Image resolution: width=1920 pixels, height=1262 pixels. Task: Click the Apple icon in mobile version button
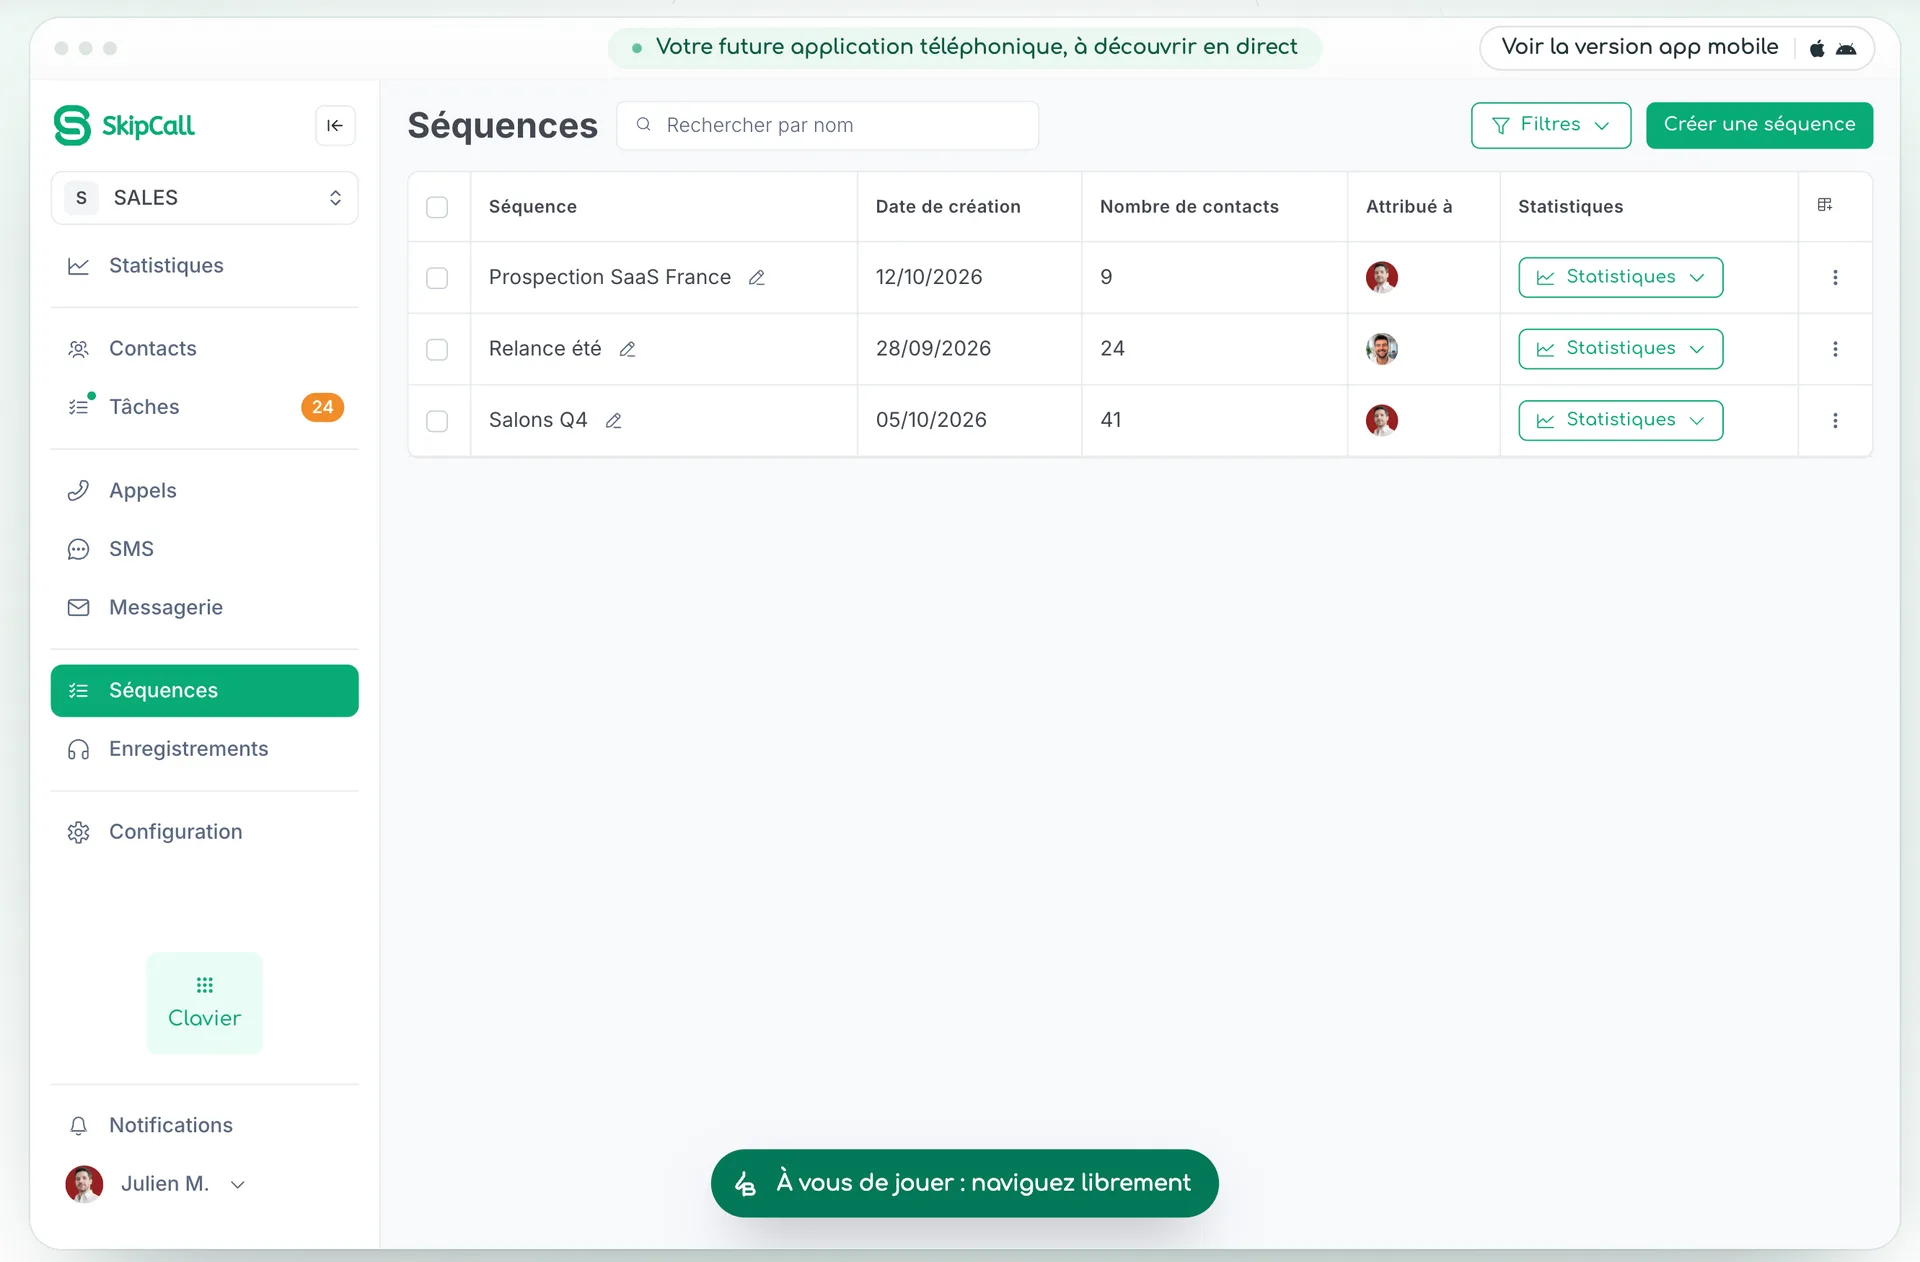click(x=1817, y=48)
